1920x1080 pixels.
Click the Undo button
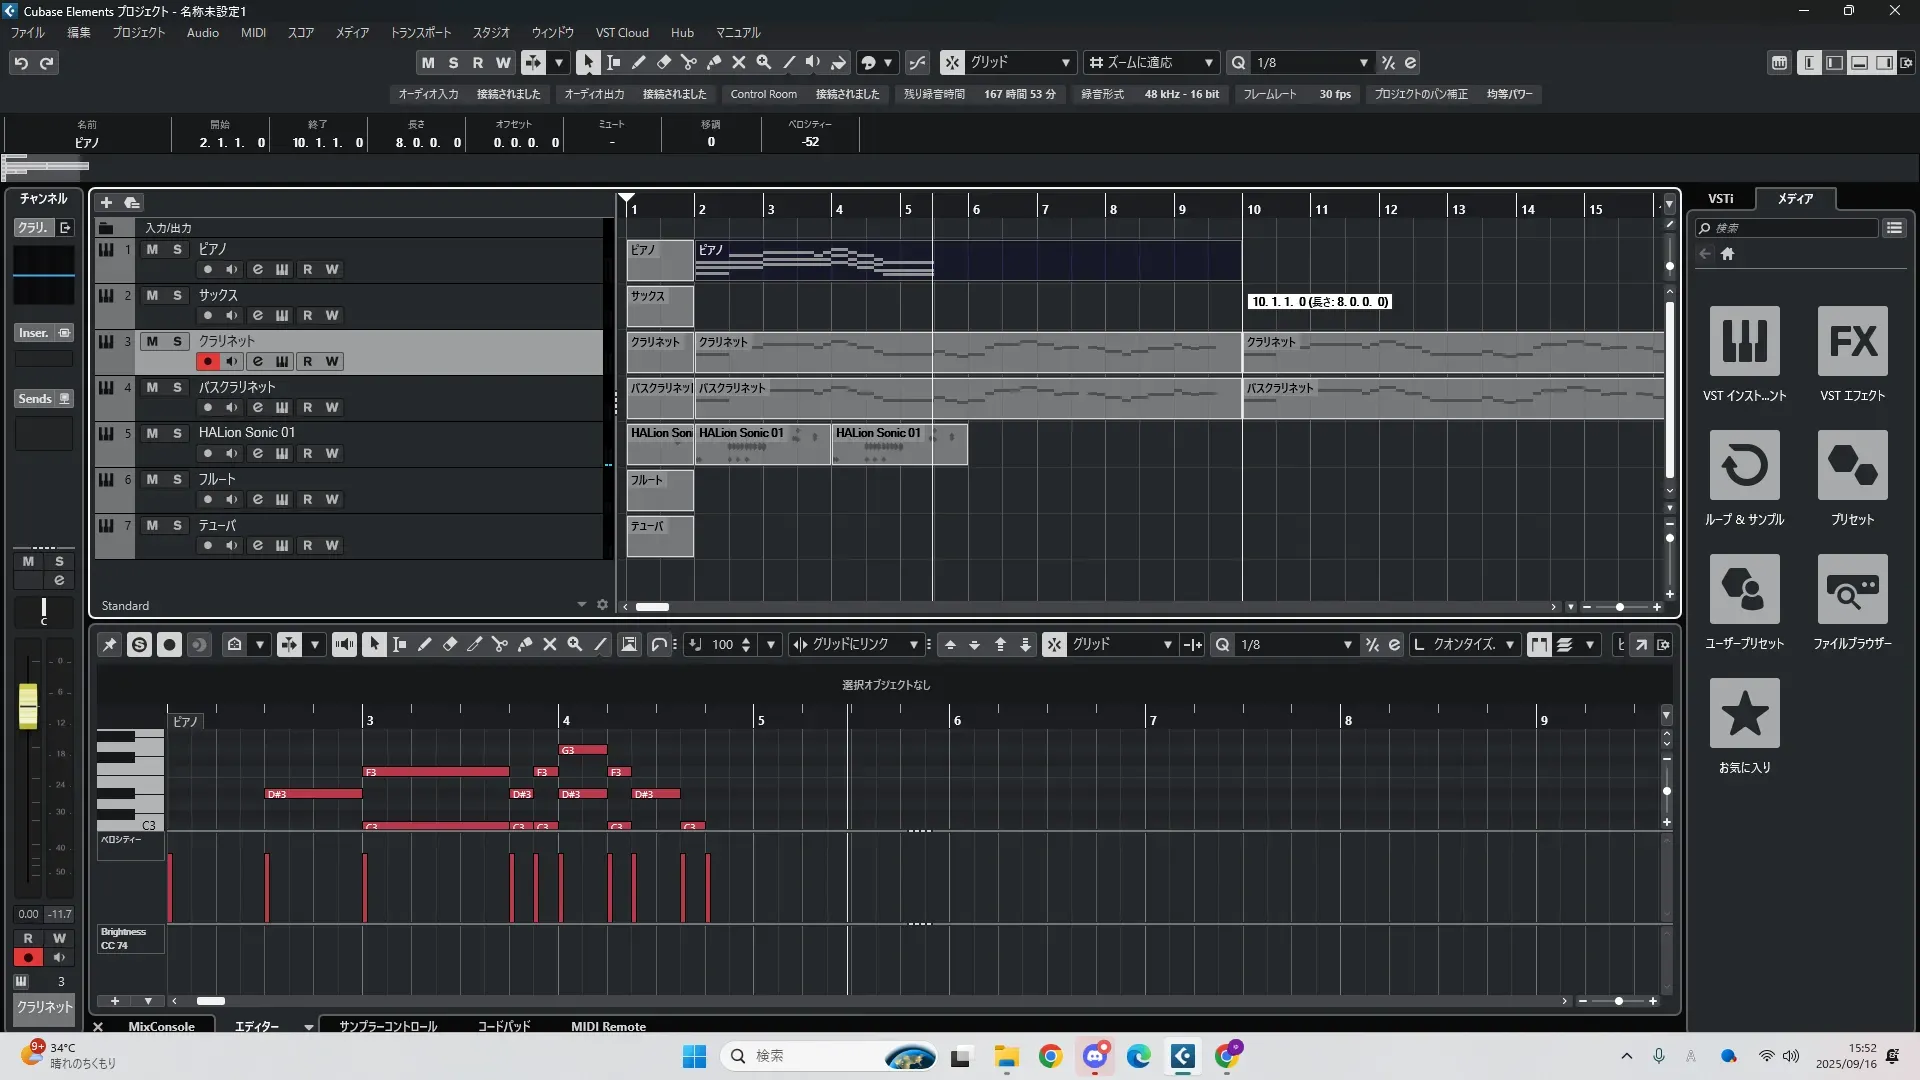point(21,63)
